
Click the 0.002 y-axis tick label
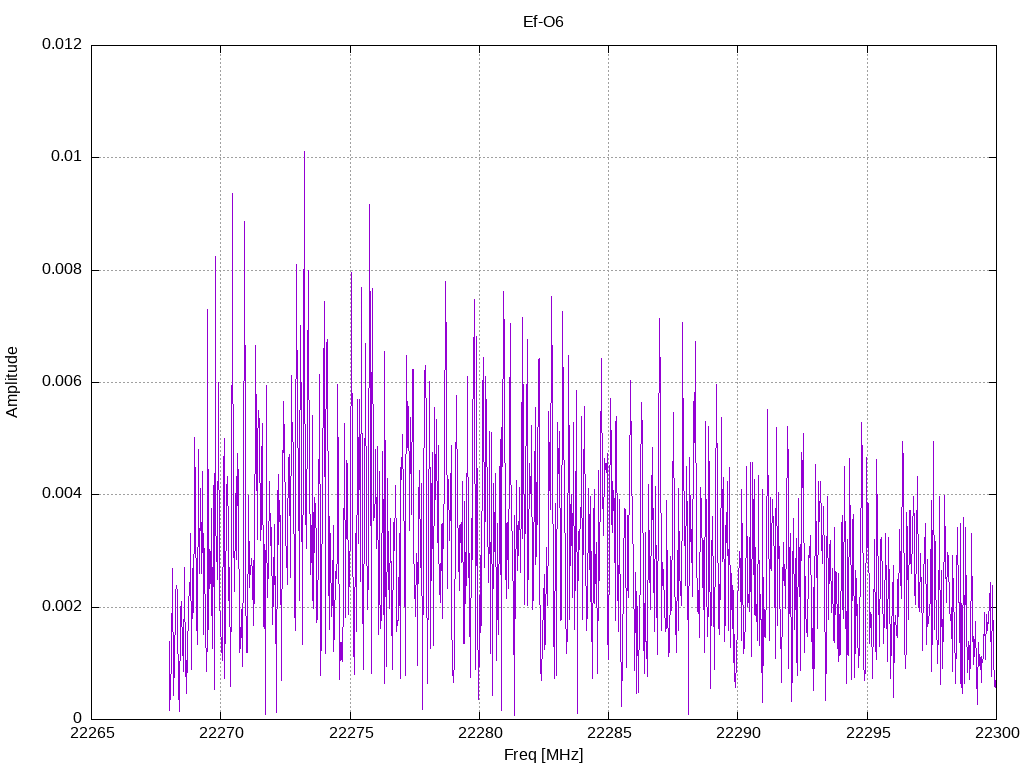pyautogui.click(x=62, y=607)
